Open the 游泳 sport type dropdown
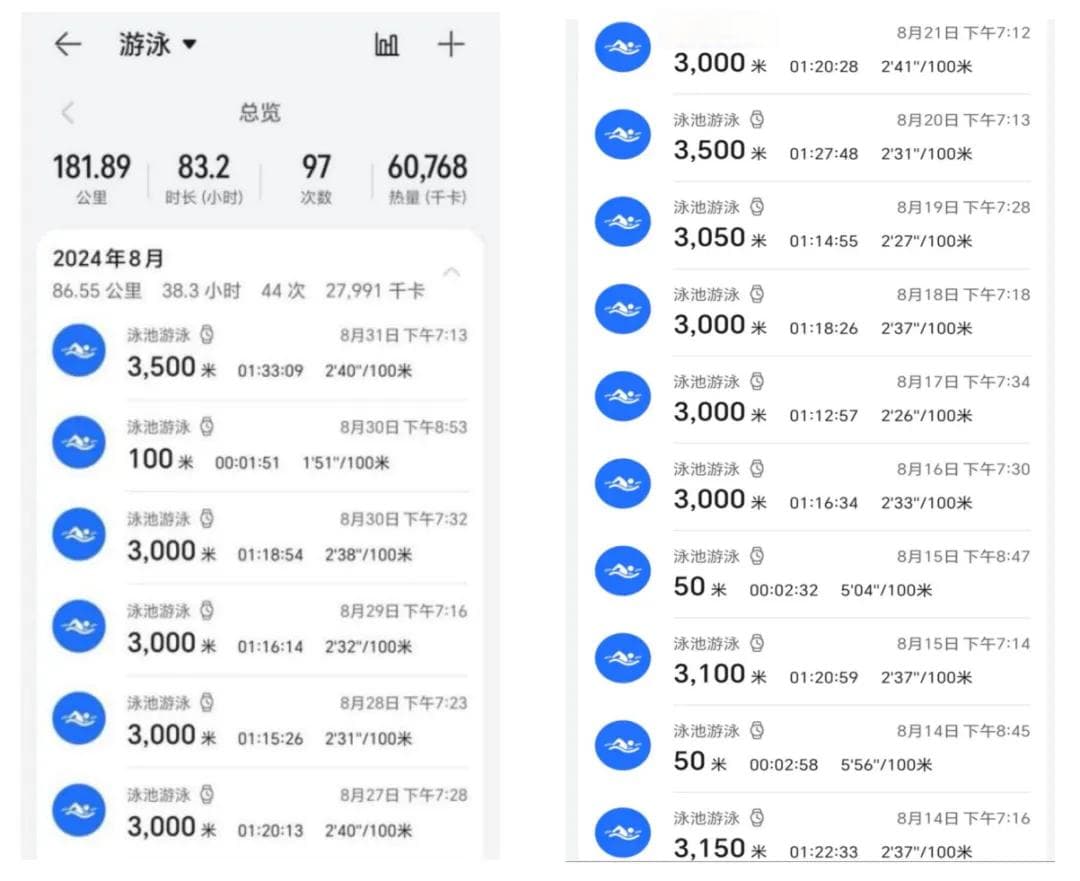Screen dimensions: 1080x881 tap(157, 44)
